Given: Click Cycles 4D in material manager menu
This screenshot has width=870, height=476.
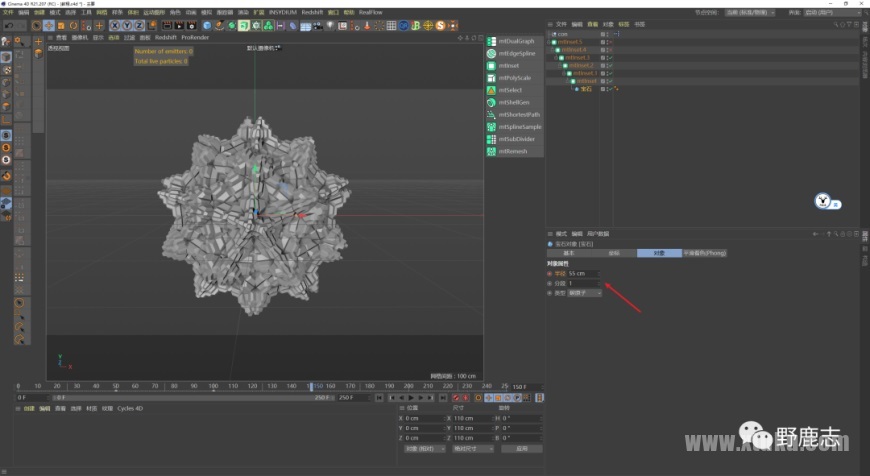Looking at the screenshot, I should (x=130, y=408).
